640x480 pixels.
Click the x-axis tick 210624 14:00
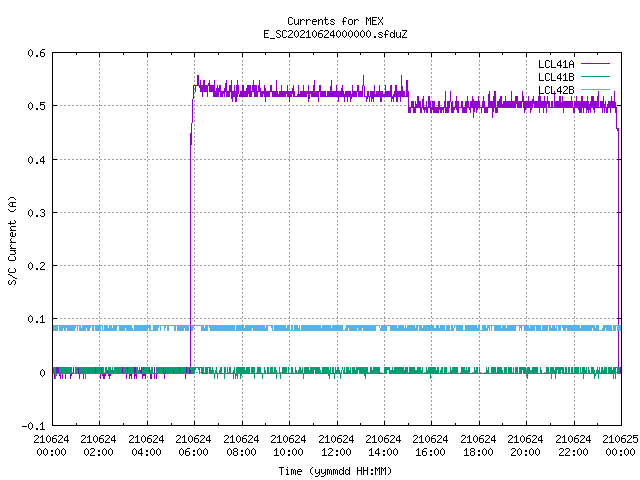383,446
